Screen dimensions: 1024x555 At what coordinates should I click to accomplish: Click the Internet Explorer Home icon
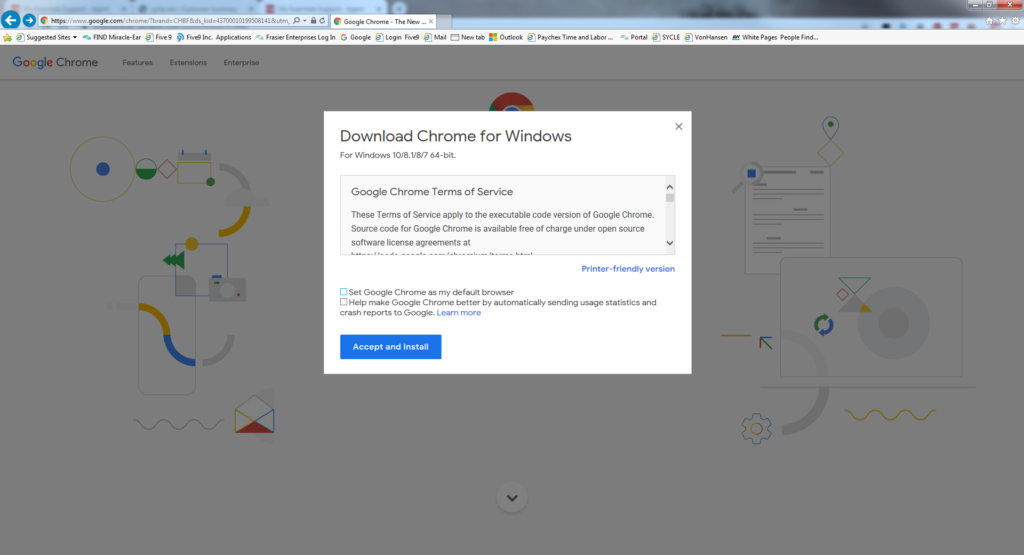[x=989, y=21]
